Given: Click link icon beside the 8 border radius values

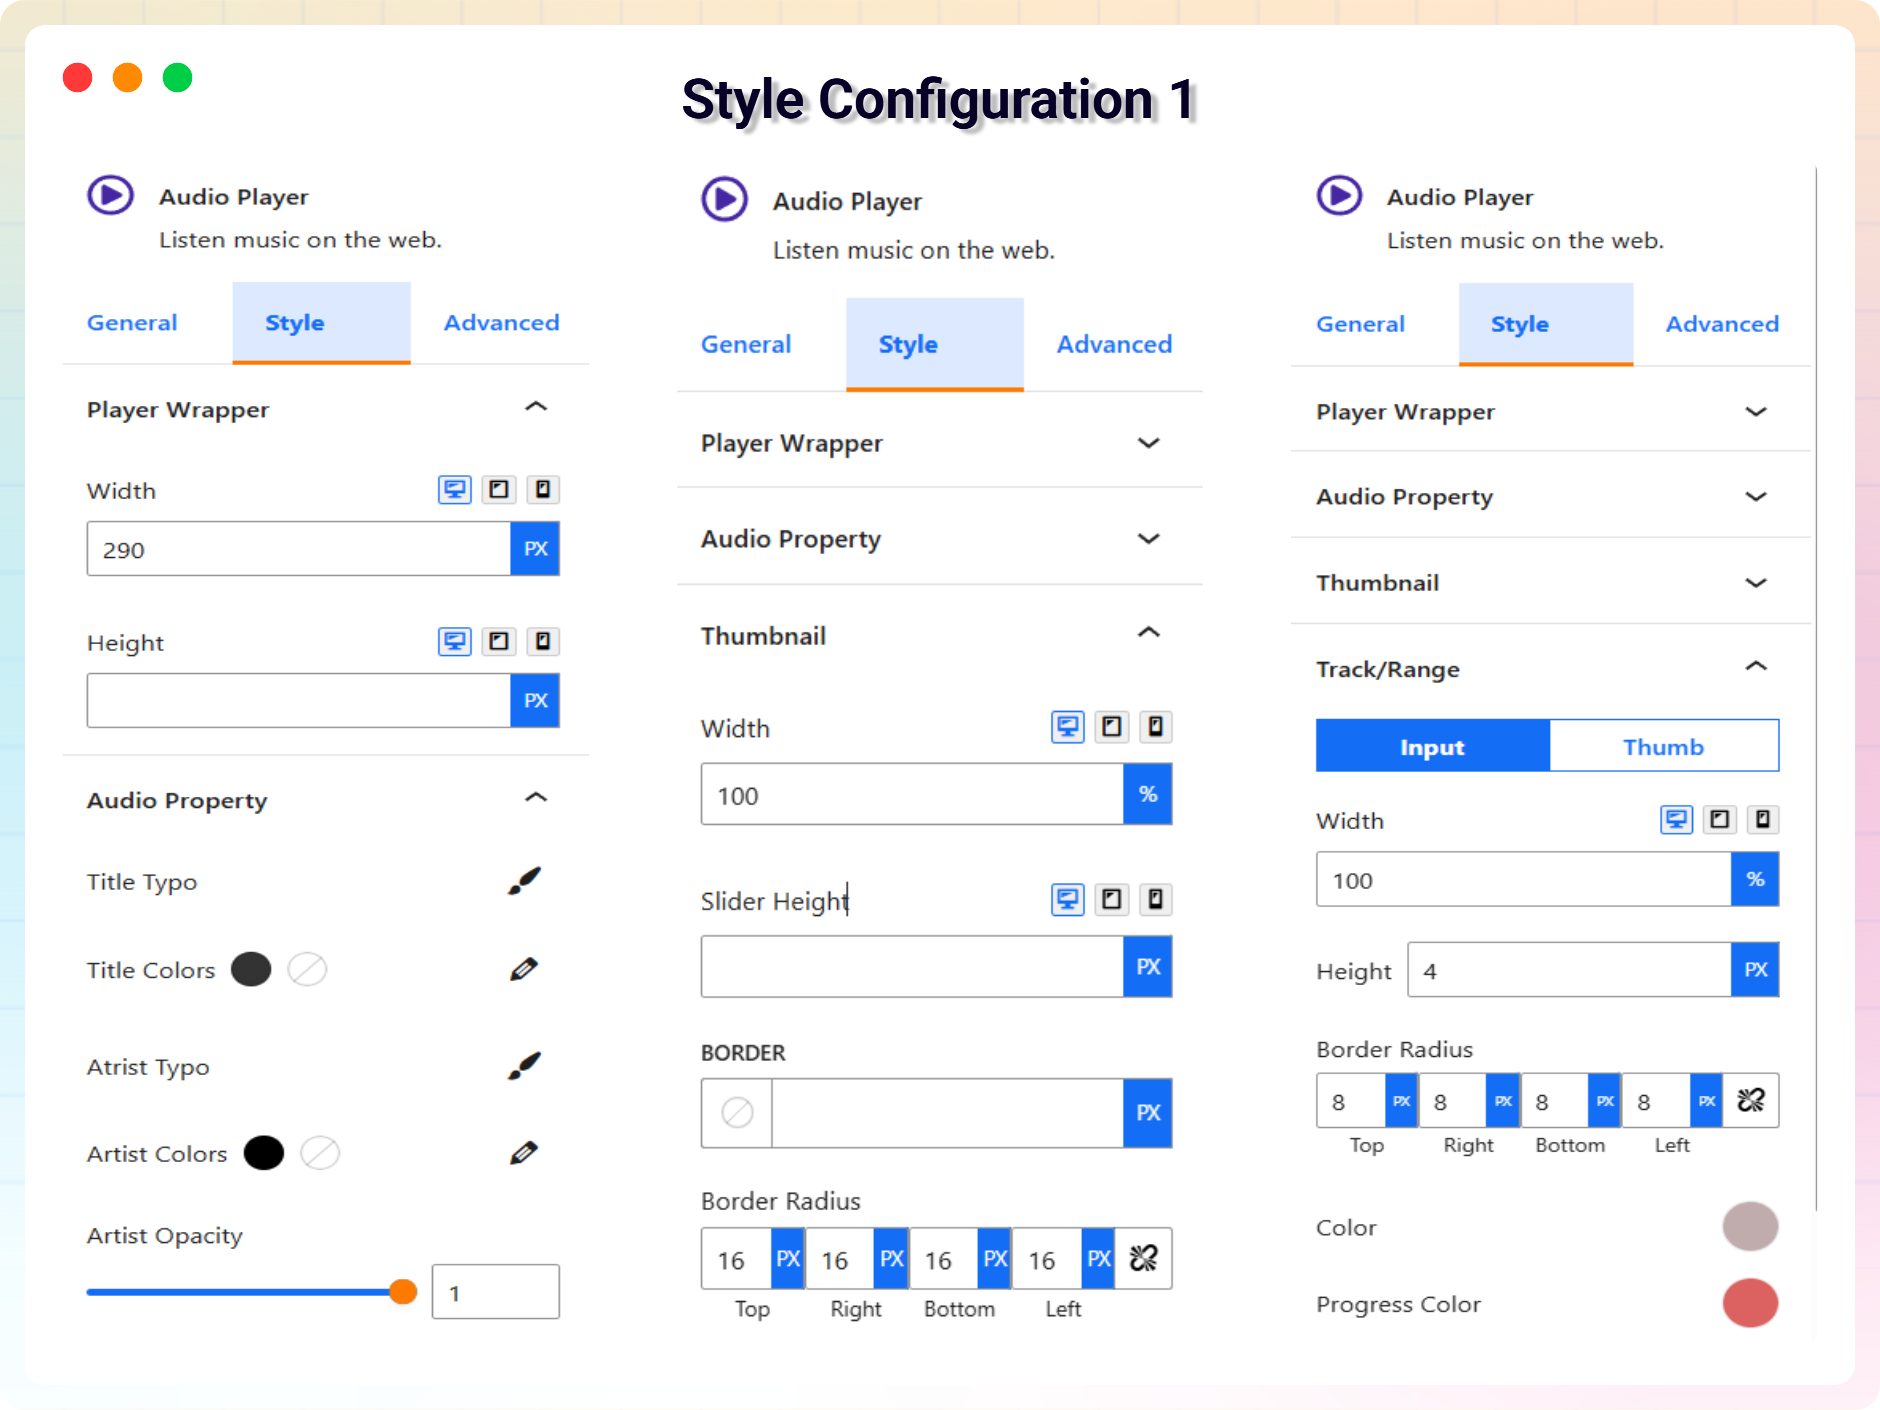Looking at the screenshot, I should [x=1751, y=1100].
